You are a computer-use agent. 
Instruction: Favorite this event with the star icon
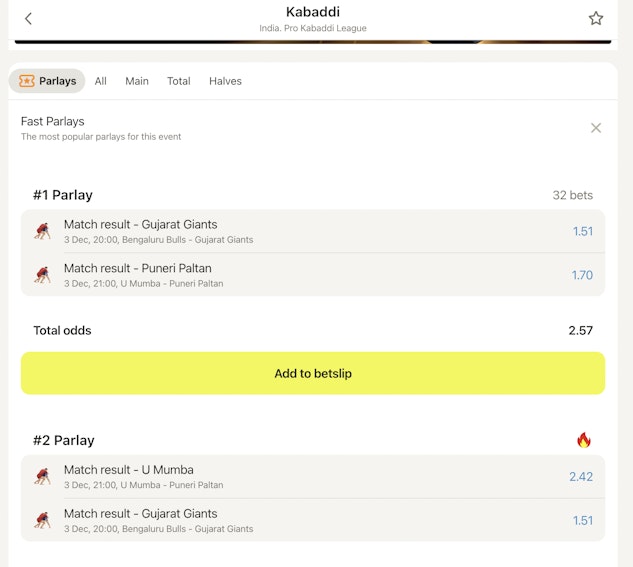coord(596,18)
